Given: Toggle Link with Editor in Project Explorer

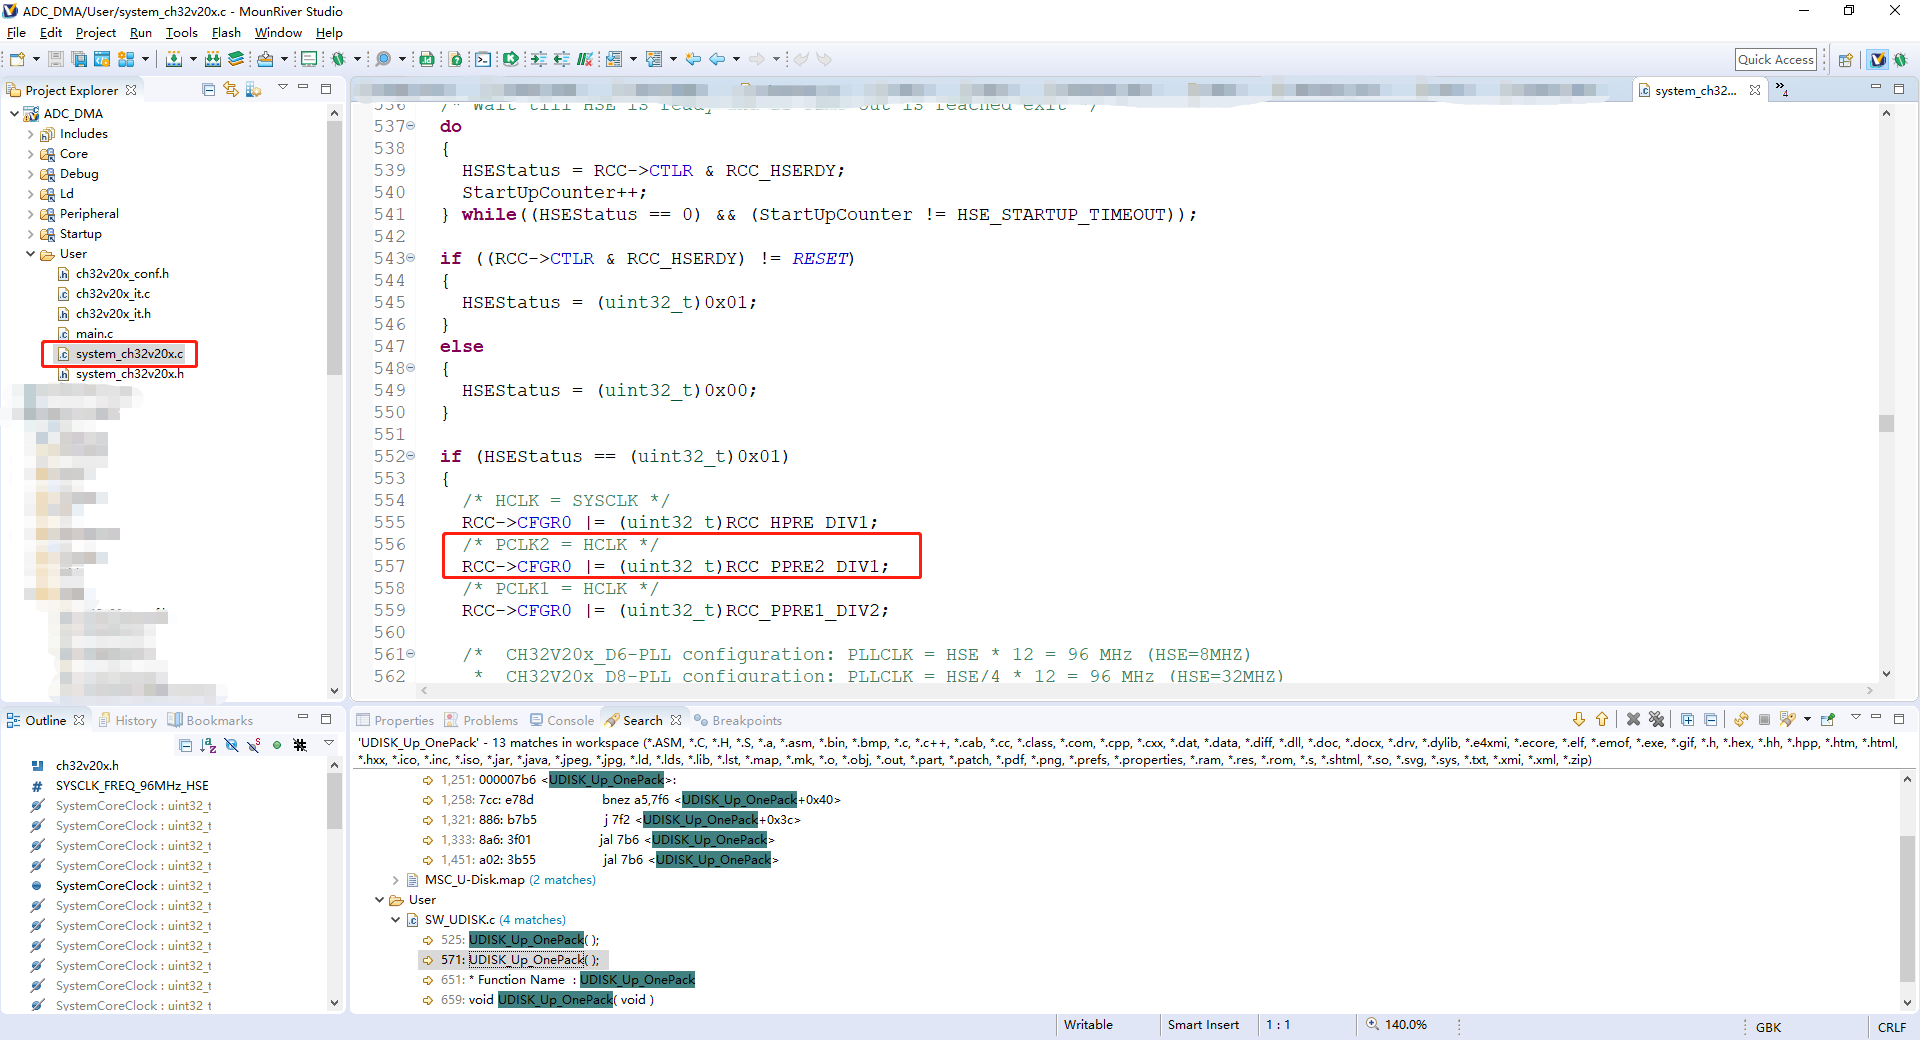Looking at the screenshot, I should 231,89.
